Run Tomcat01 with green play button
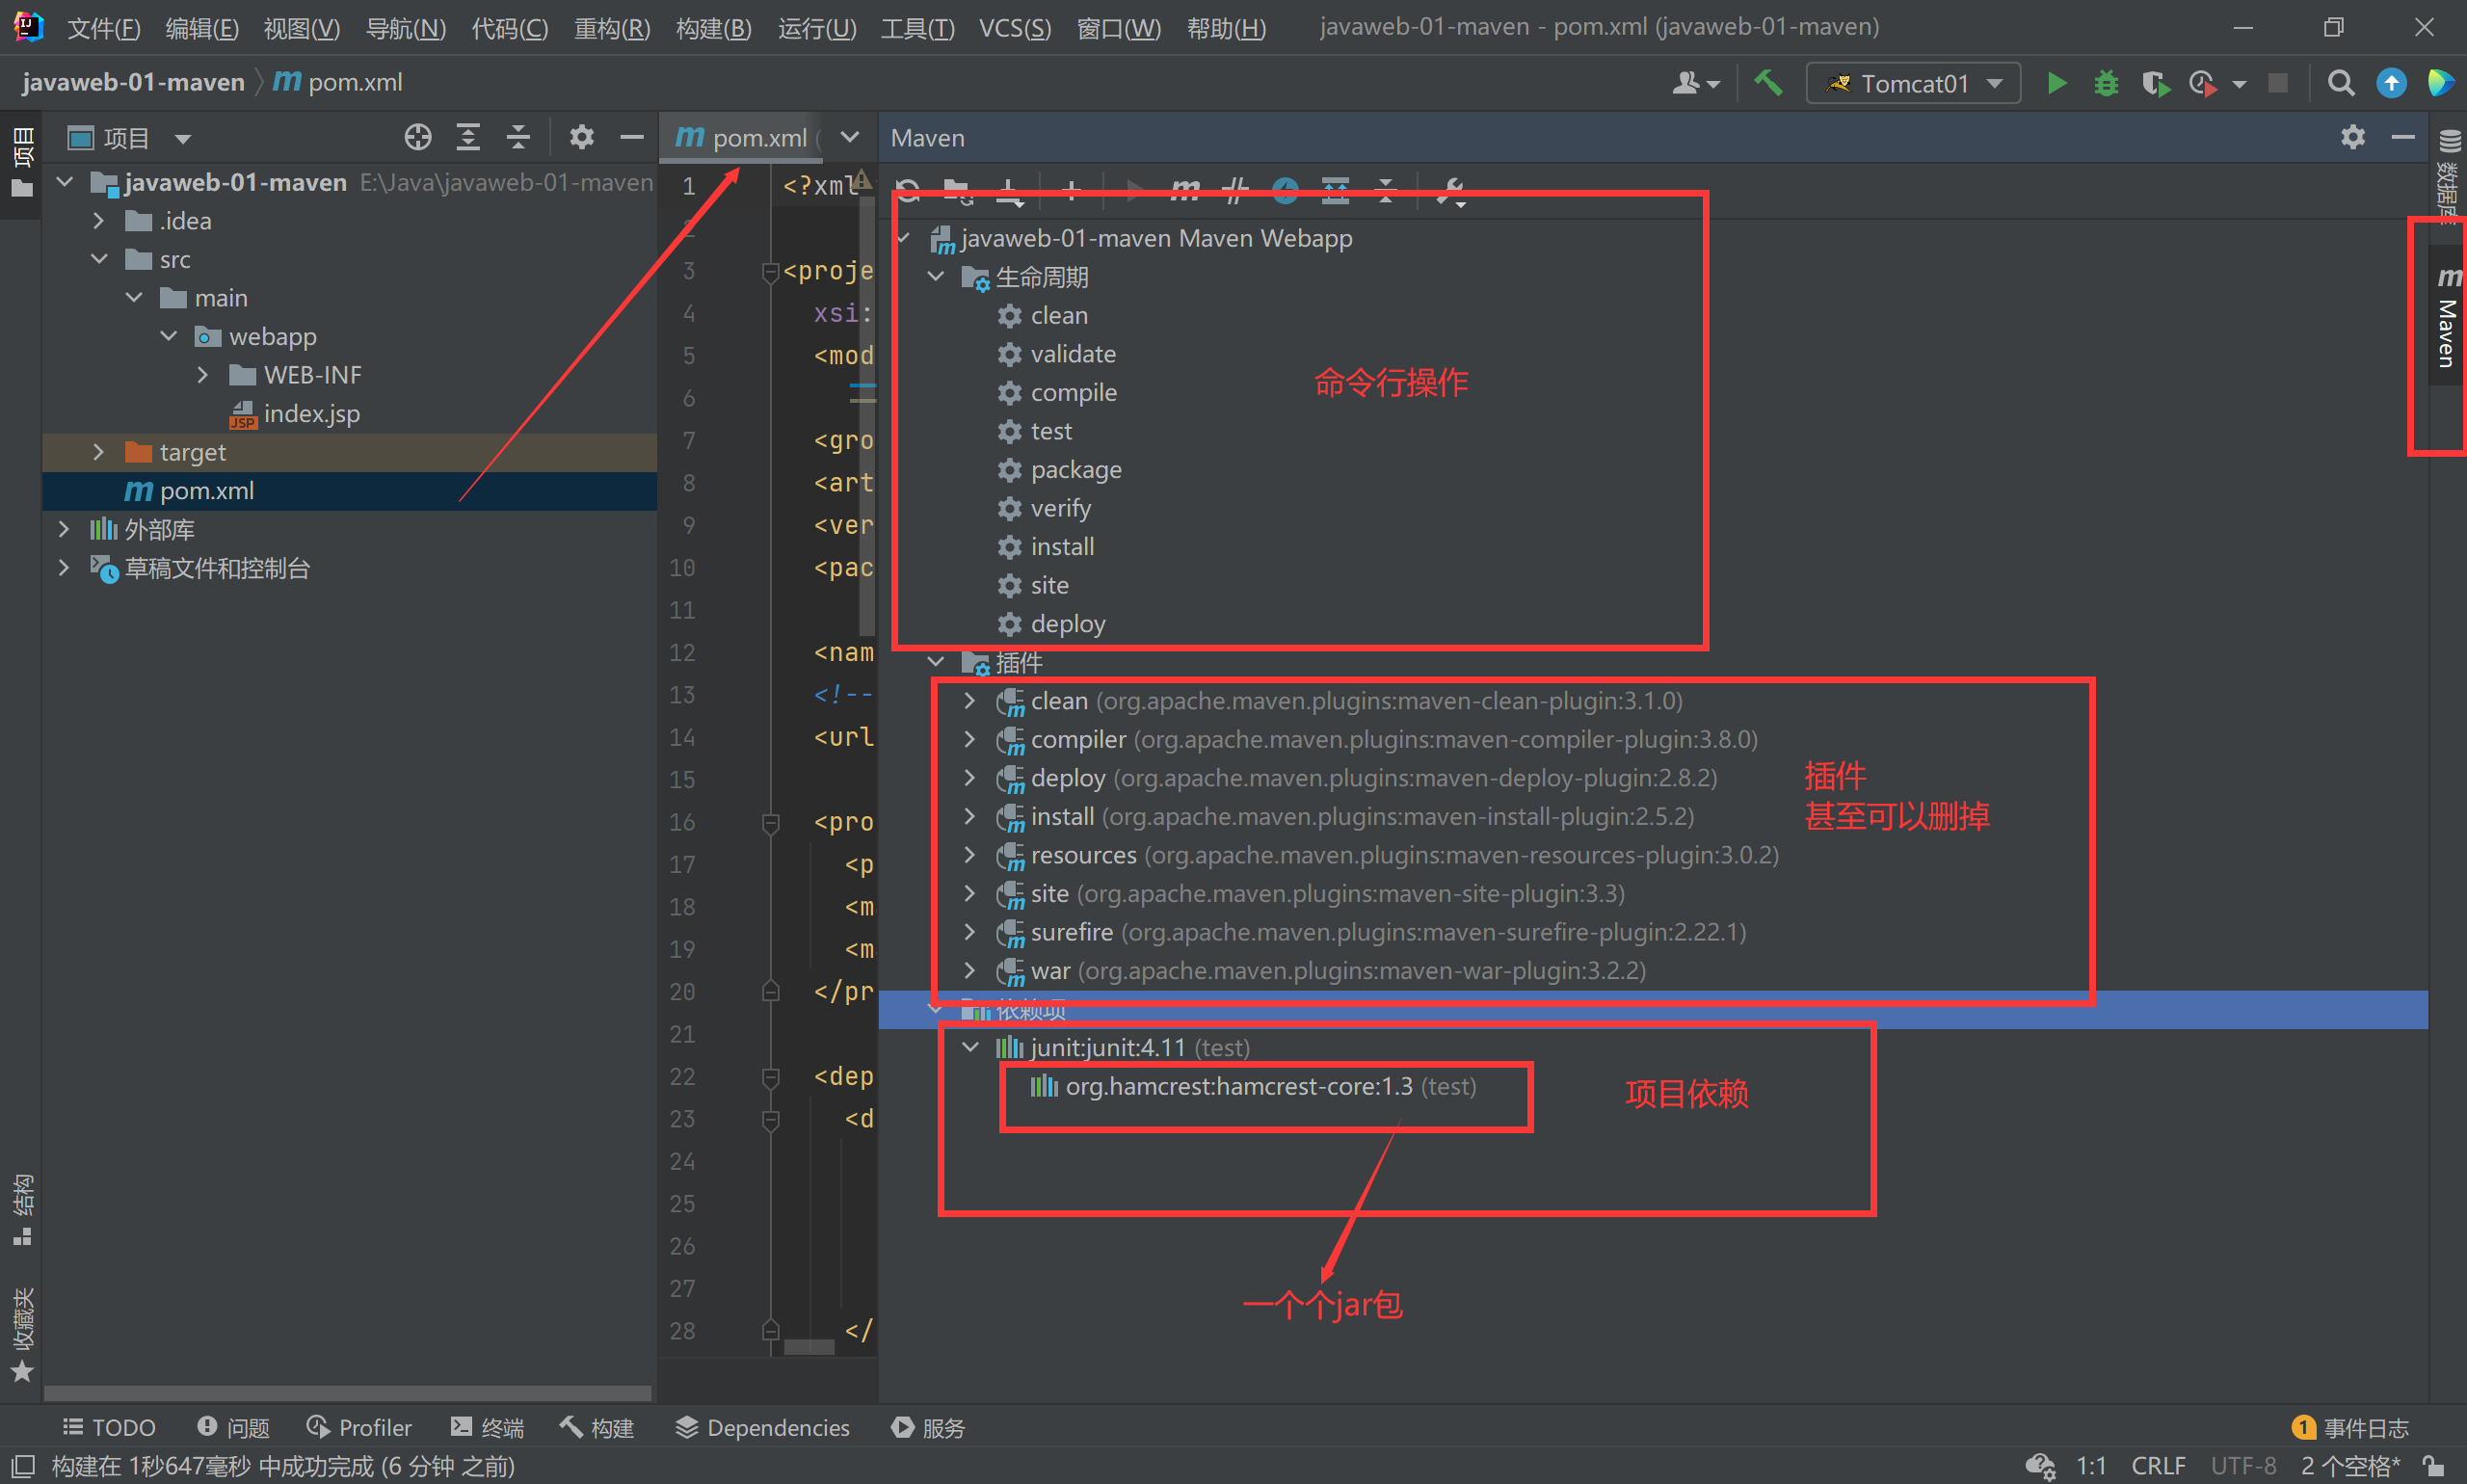Image resolution: width=2467 pixels, height=1484 pixels. (2057, 83)
